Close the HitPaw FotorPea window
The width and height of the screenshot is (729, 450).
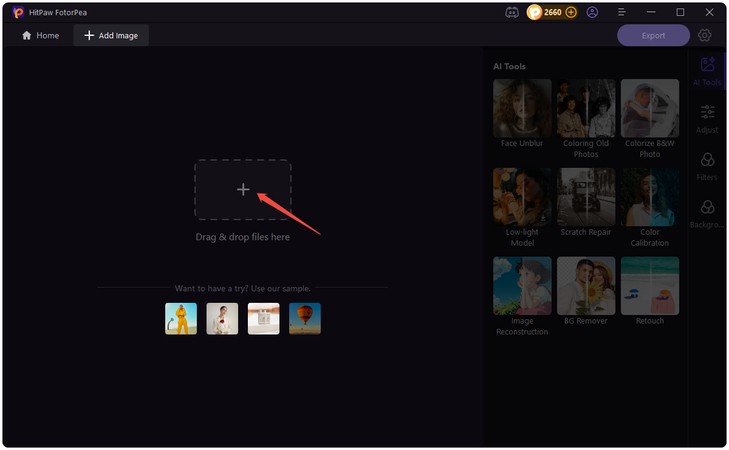709,13
